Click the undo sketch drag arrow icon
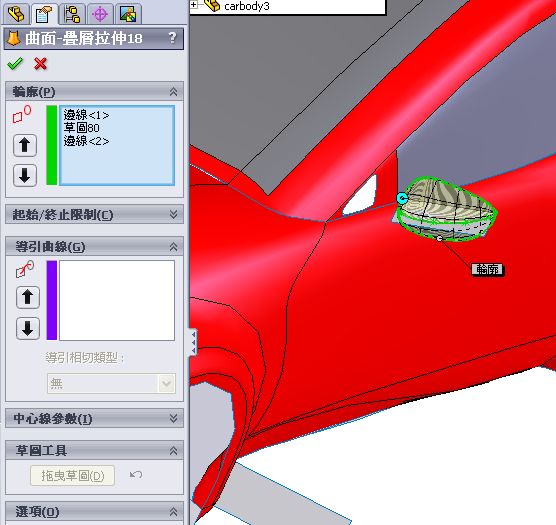Viewport: 556px width, 525px height. coord(136,474)
